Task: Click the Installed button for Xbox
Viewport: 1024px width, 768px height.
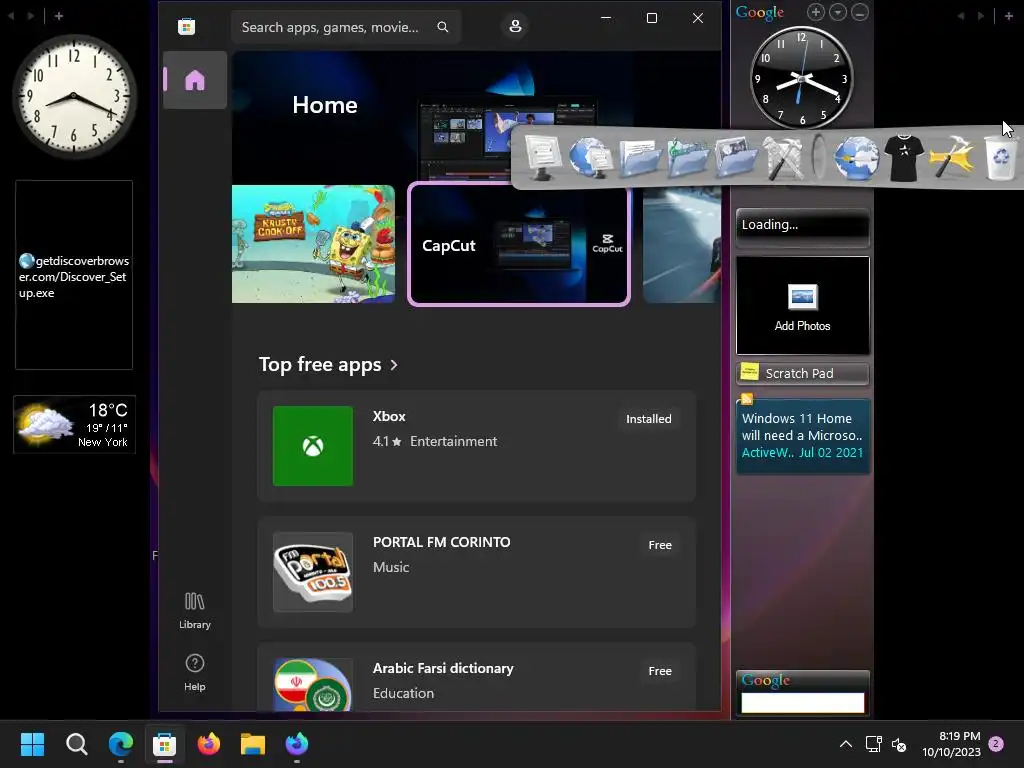Action: pos(648,419)
